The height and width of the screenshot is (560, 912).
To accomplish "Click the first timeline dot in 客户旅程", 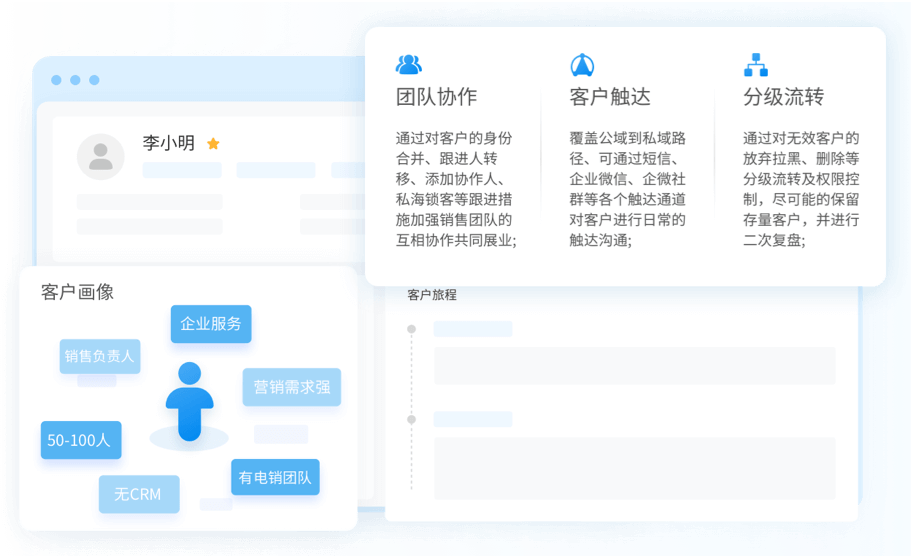I will [x=411, y=329].
